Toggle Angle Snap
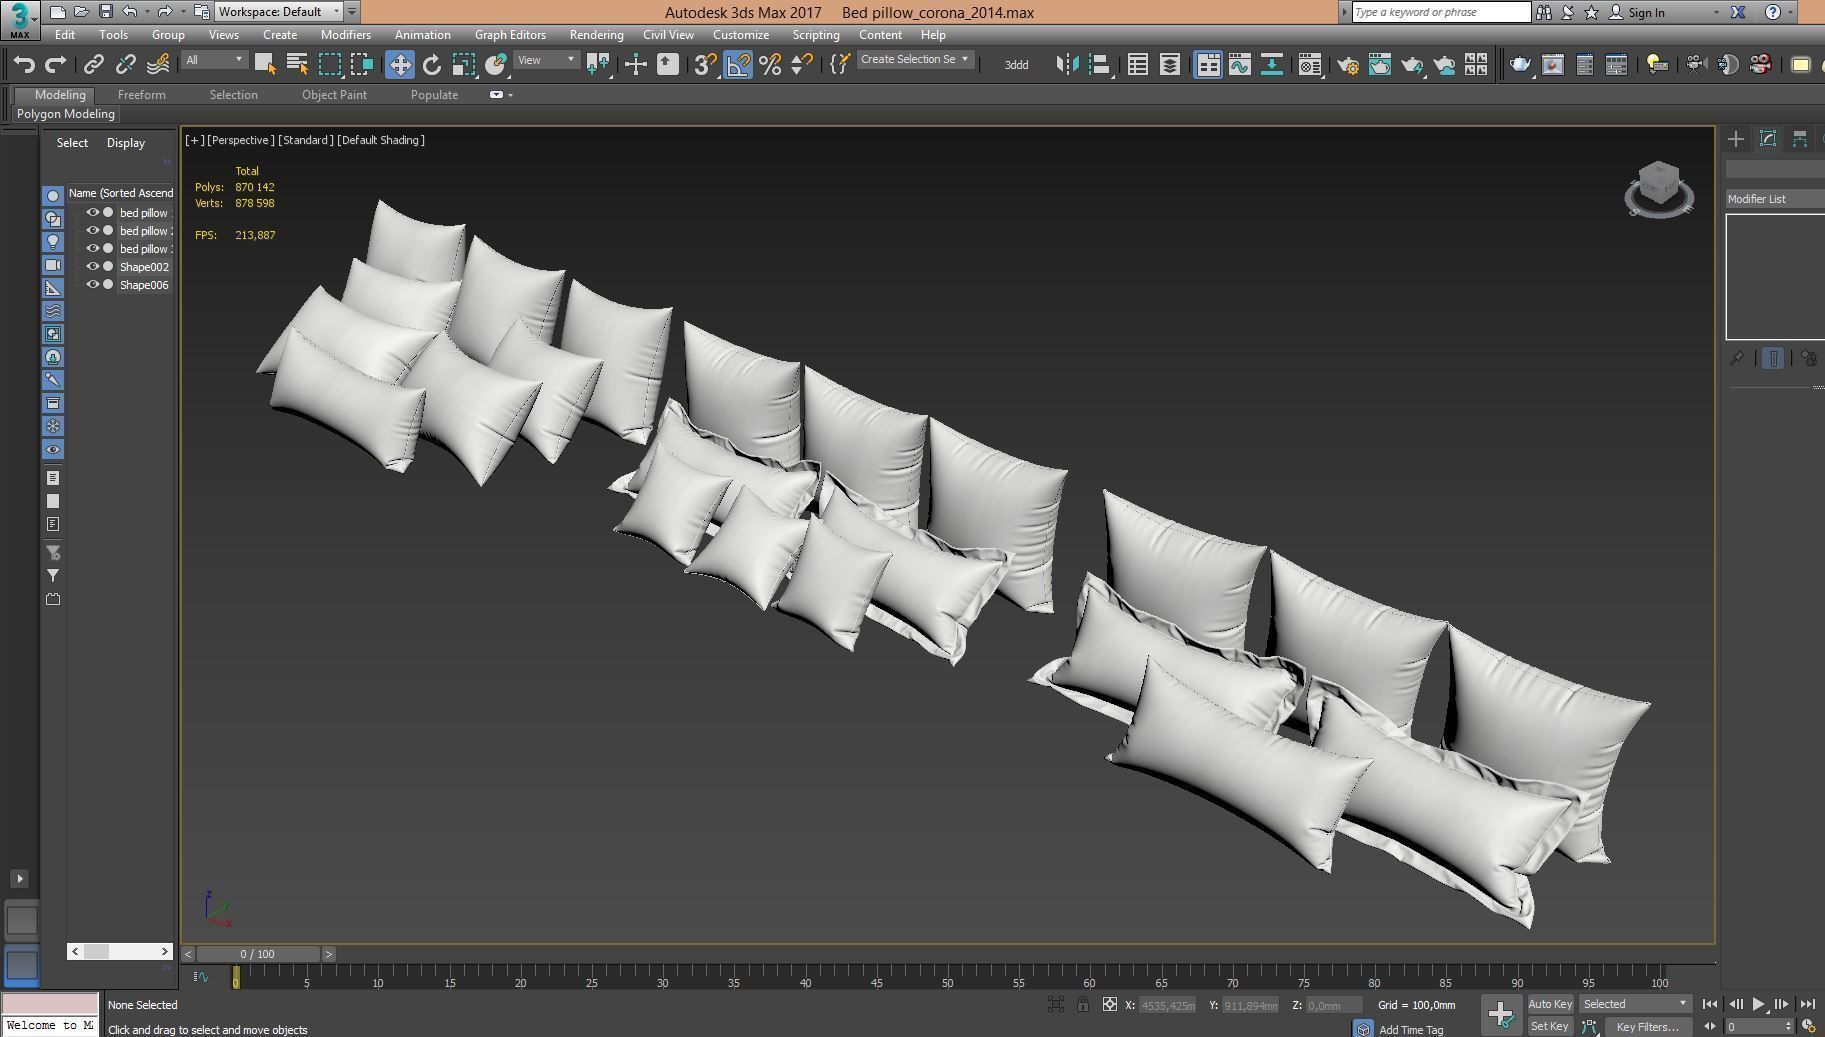 click(738, 65)
